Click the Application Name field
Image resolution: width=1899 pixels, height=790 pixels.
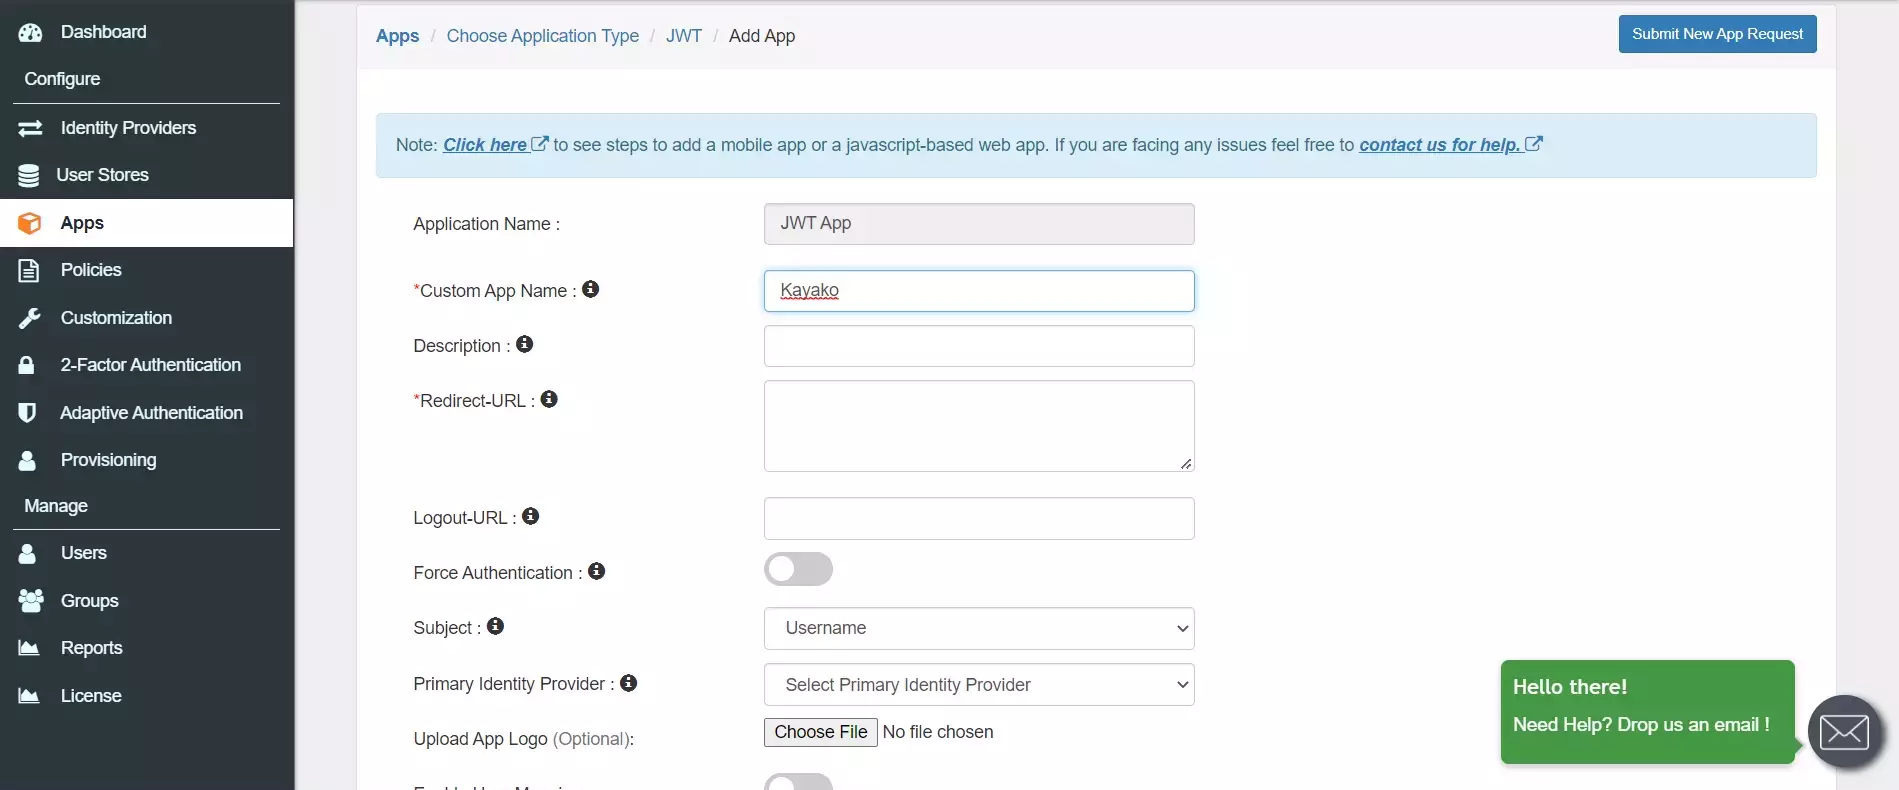(x=979, y=224)
